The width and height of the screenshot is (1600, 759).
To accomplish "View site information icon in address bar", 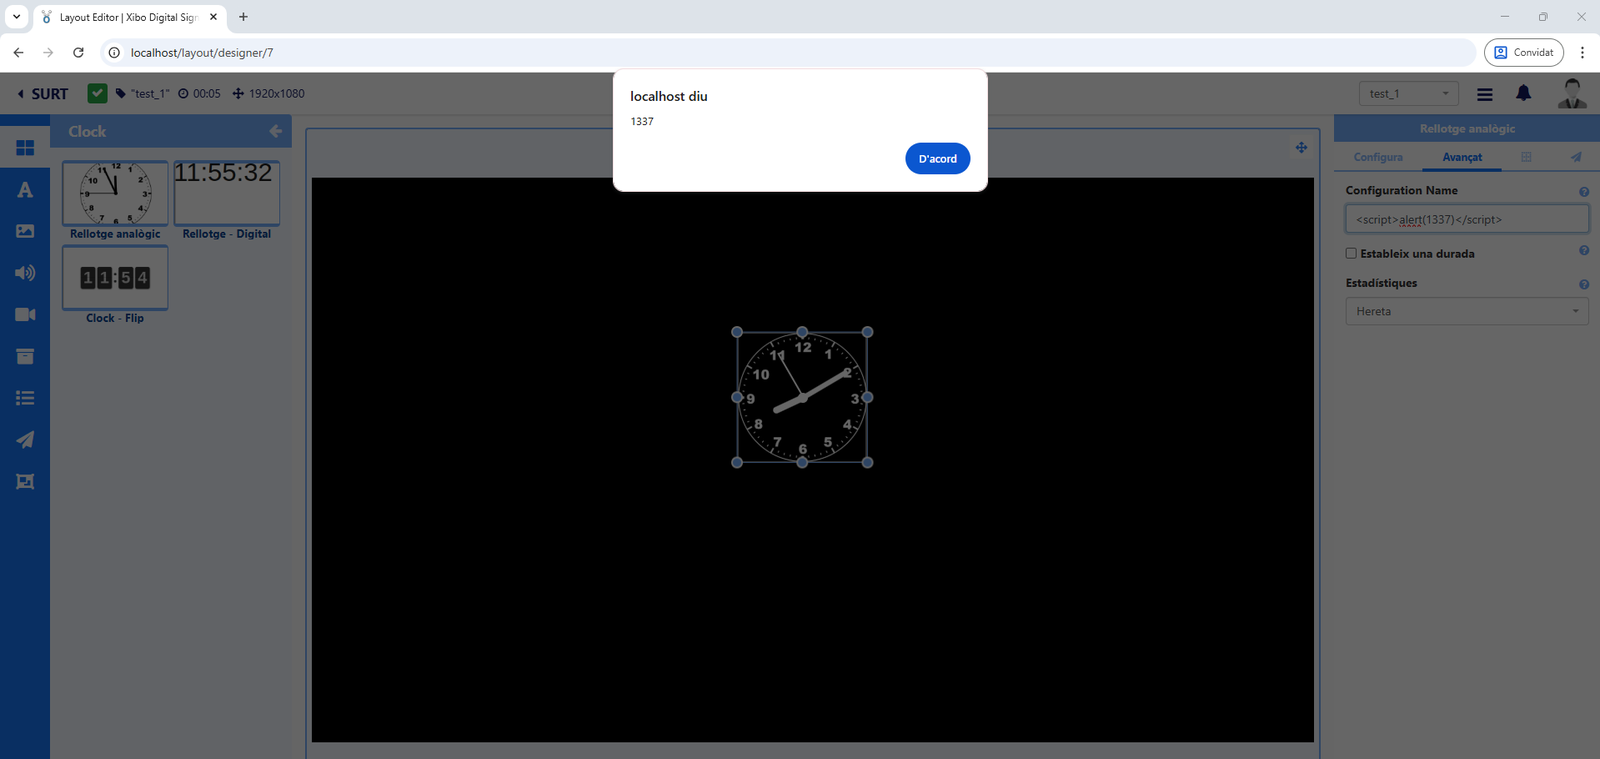I will (x=114, y=53).
